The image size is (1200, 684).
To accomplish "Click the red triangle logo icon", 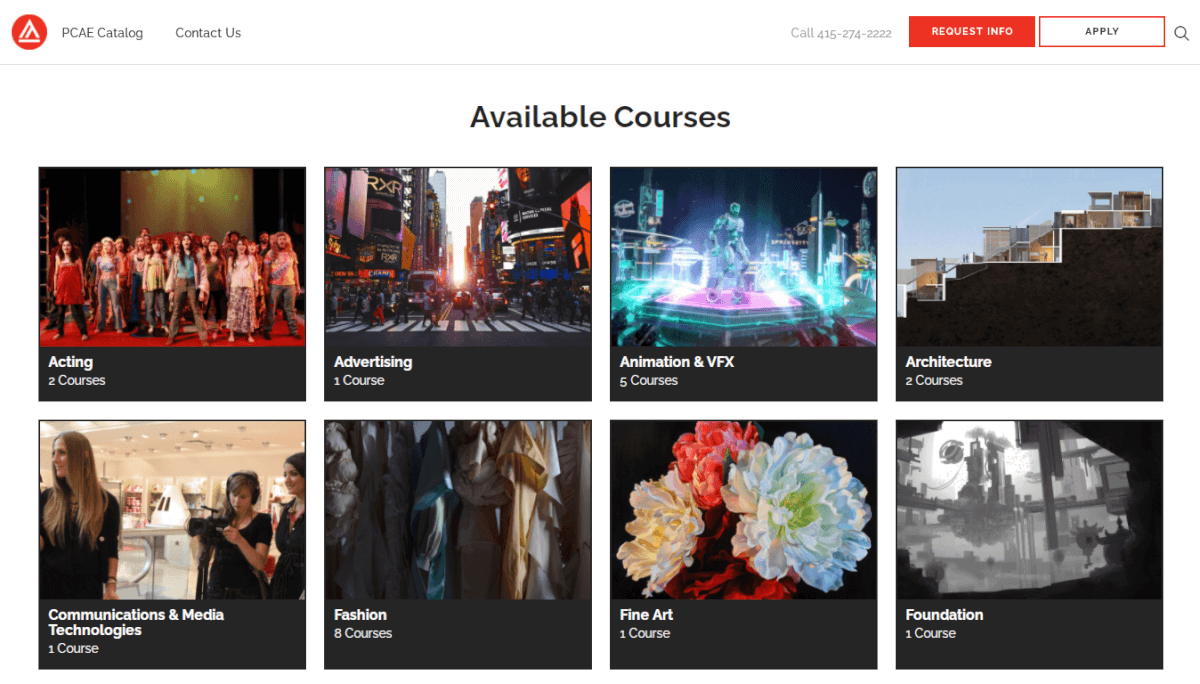I will [29, 33].
